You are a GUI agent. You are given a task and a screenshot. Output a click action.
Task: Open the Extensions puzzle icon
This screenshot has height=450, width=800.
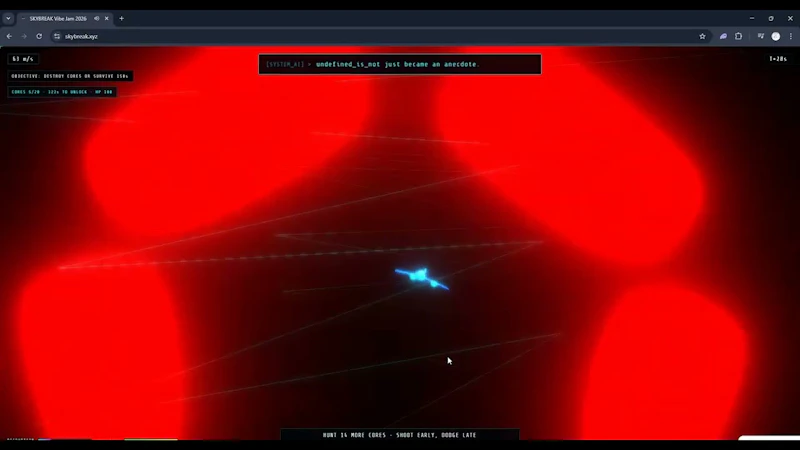(x=738, y=36)
